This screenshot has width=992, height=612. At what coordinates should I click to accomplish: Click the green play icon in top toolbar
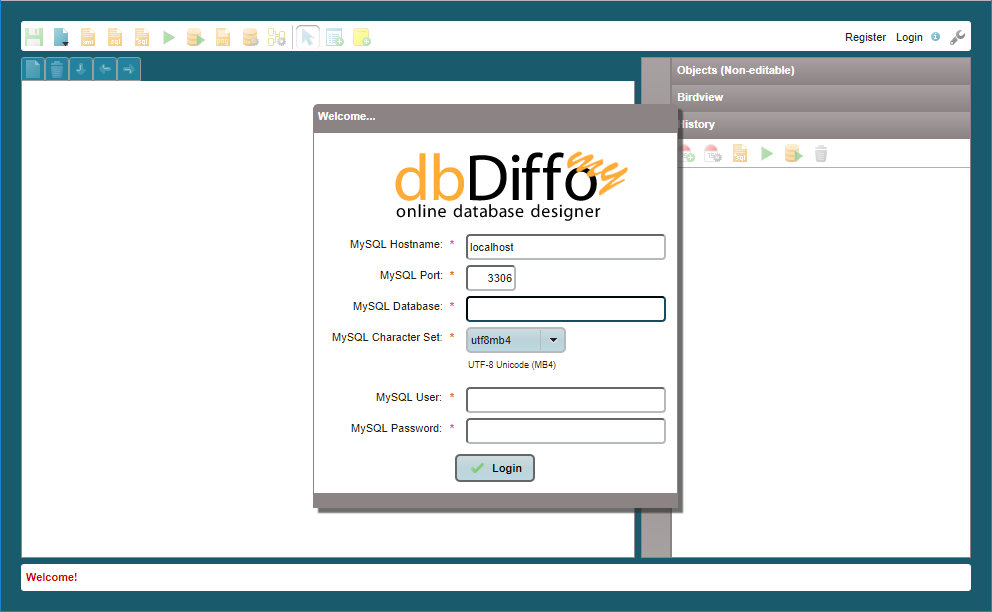tap(169, 37)
